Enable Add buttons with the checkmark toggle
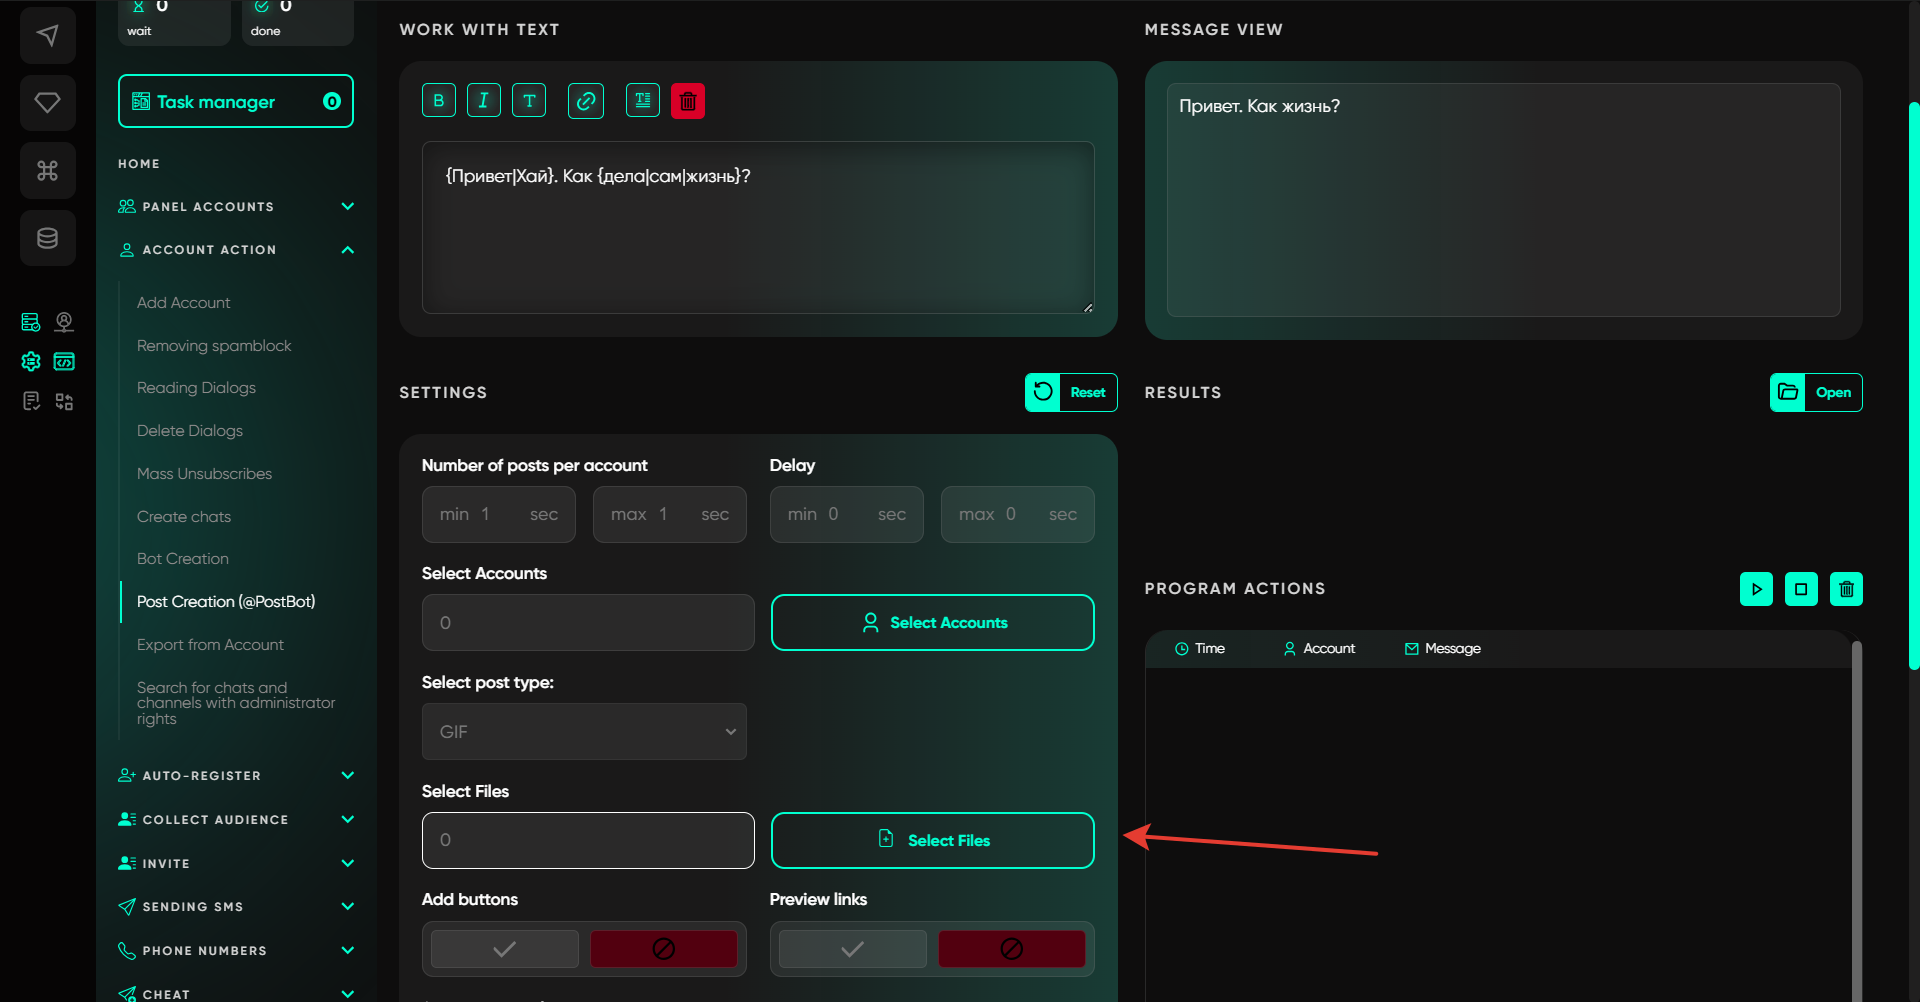1920x1002 pixels. point(505,949)
